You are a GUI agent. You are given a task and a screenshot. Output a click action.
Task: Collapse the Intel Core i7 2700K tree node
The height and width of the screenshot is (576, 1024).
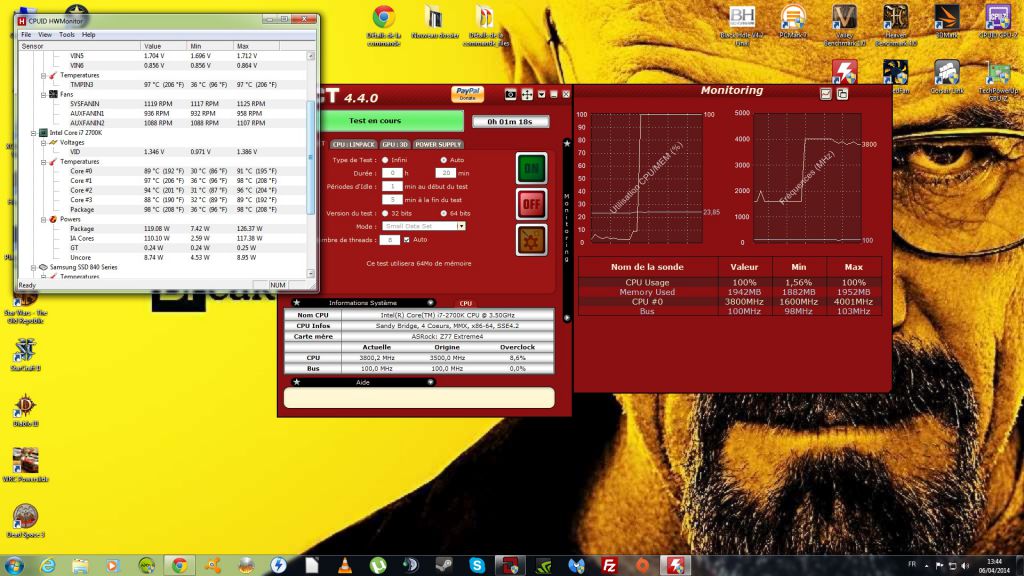click(33, 133)
